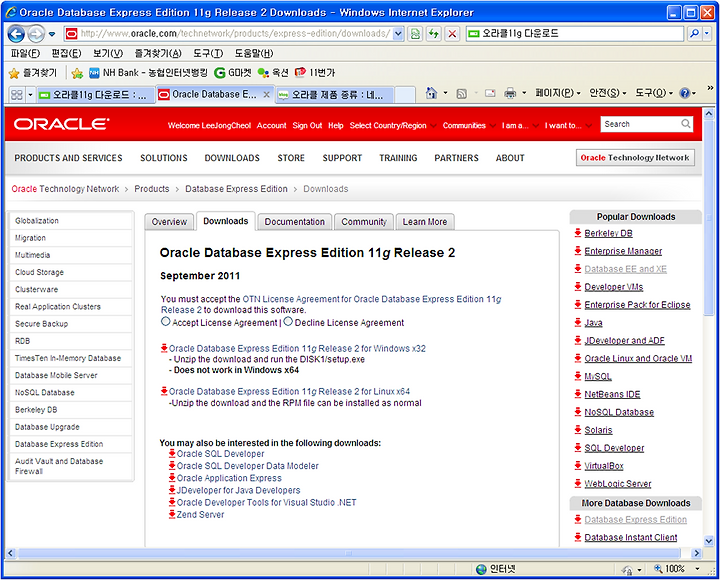This screenshot has width=720, height=580.
Task: Click download icon beside SQL Developer in Popular Downloads
Action: [x=578, y=447]
